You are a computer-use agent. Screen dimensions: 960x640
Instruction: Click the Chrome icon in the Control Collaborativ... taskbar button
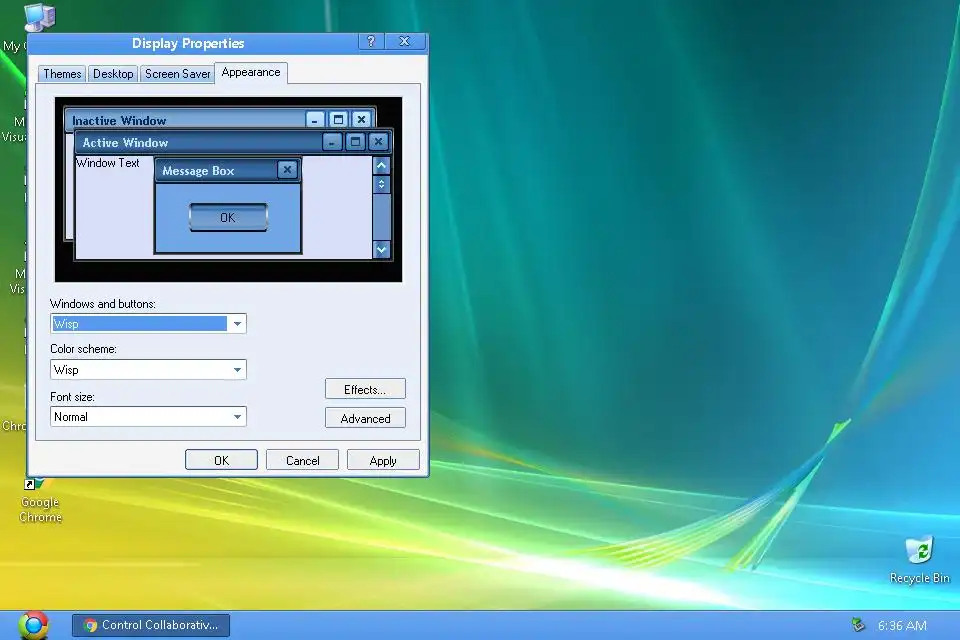pos(91,625)
